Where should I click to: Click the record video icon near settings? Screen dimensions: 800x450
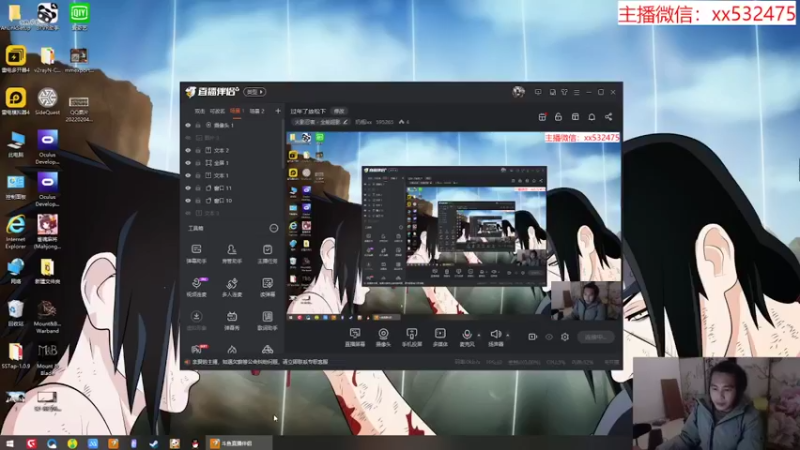533,337
